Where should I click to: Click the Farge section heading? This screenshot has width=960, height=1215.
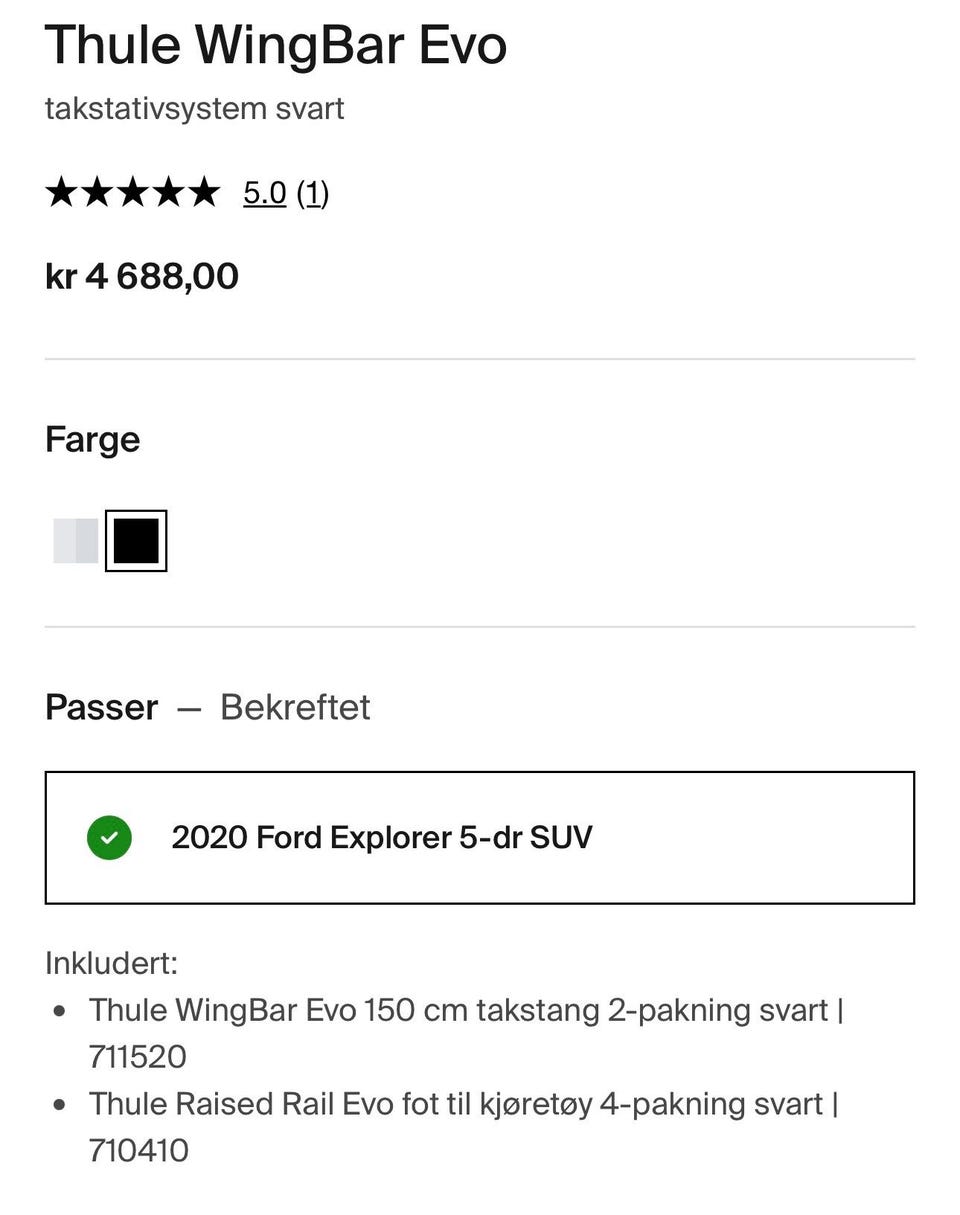tap(92, 439)
